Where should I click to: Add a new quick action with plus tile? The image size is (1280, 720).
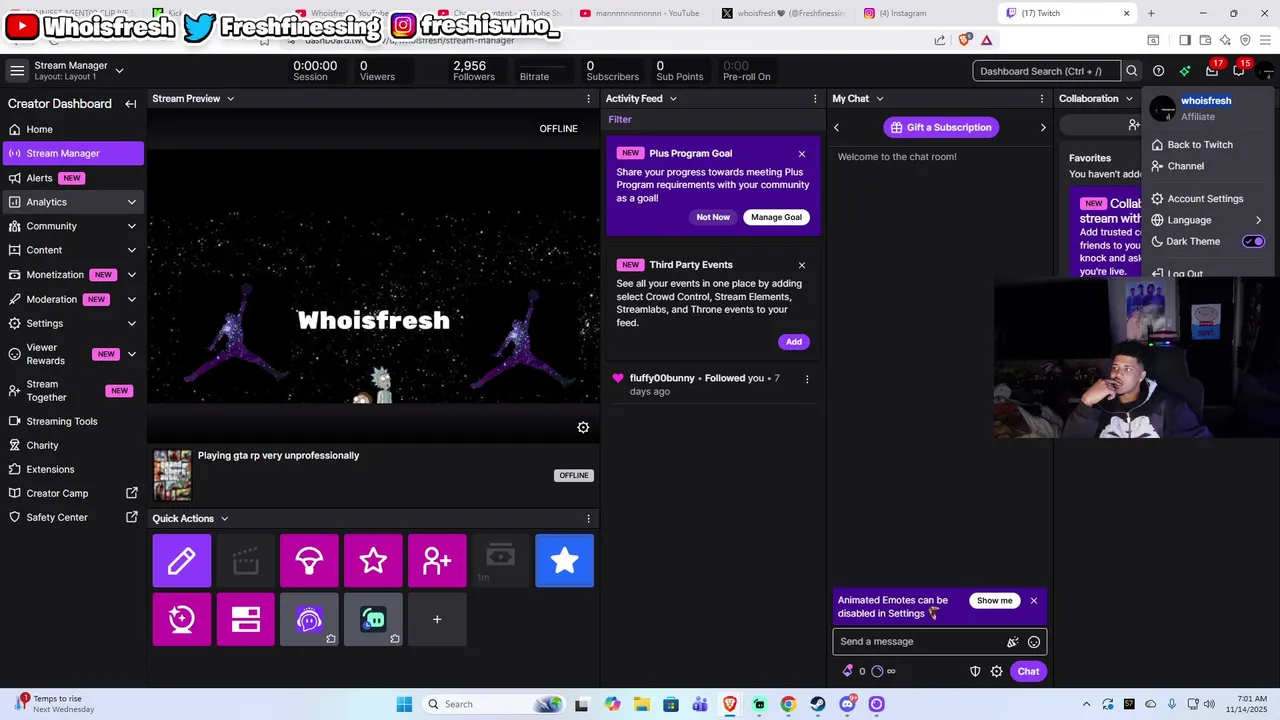pyautogui.click(x=437, y=619)
